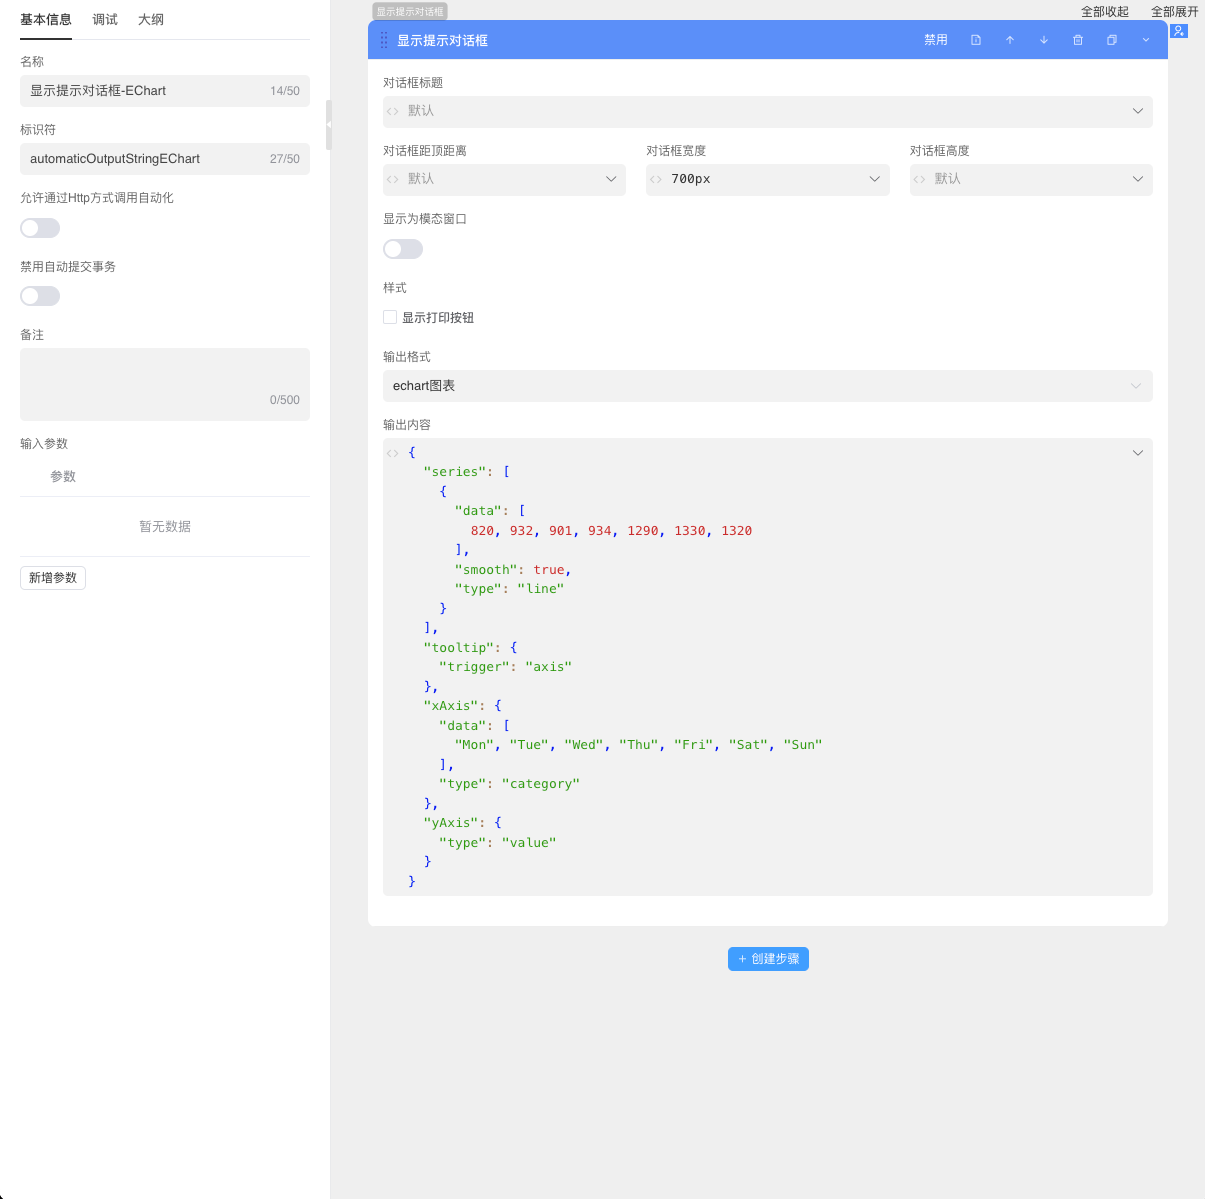Viewport: 1205px width, 1199px height.
Task: Click the 创建步骤 button
Action: click(768, 959)
